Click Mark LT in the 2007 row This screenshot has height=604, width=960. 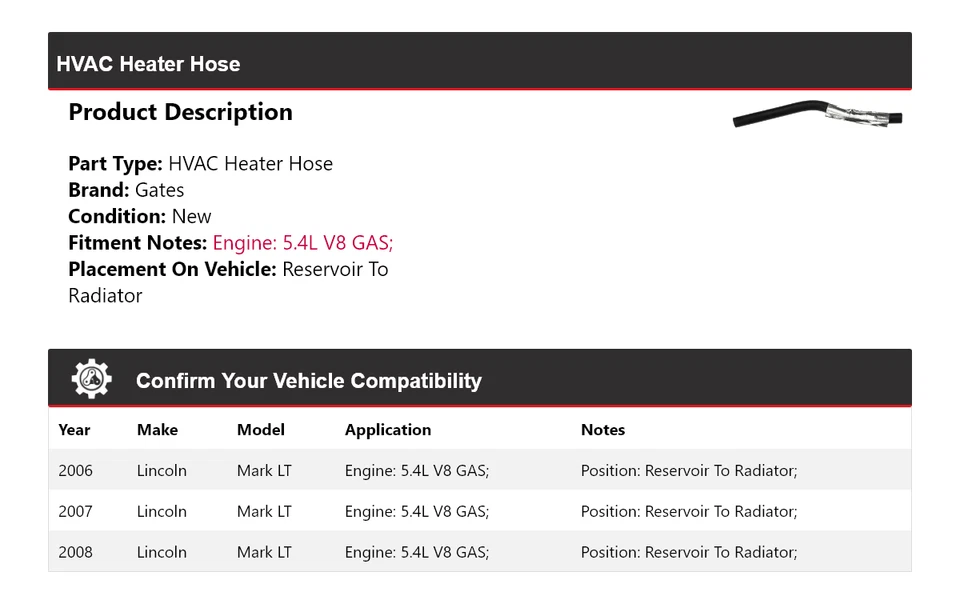264,512
